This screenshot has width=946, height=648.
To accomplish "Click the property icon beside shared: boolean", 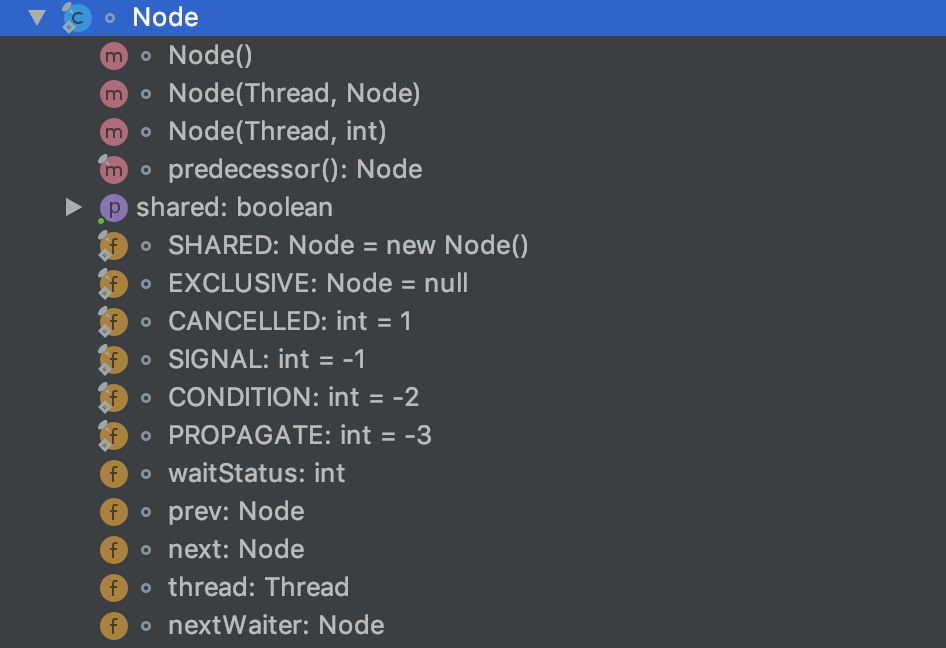I will coord(113,207).
